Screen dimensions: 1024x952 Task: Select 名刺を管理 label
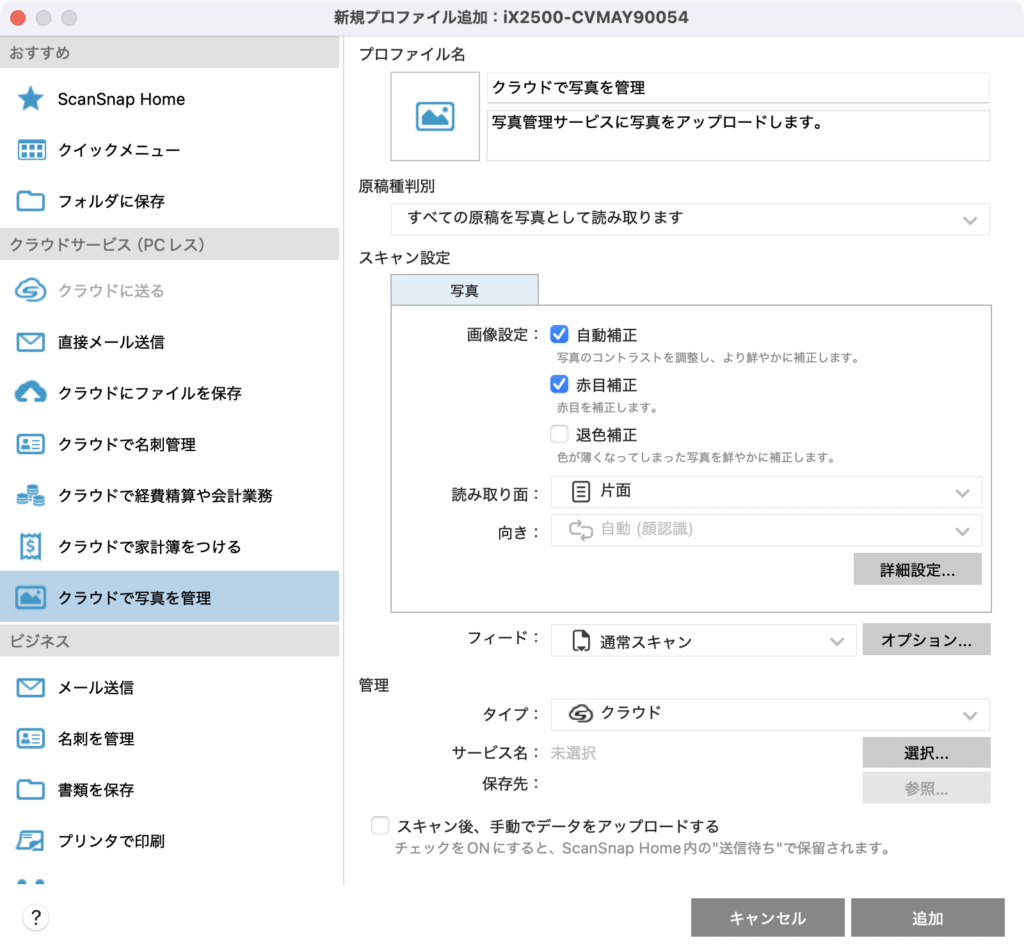pyautogui.click(x=96, y=738)
